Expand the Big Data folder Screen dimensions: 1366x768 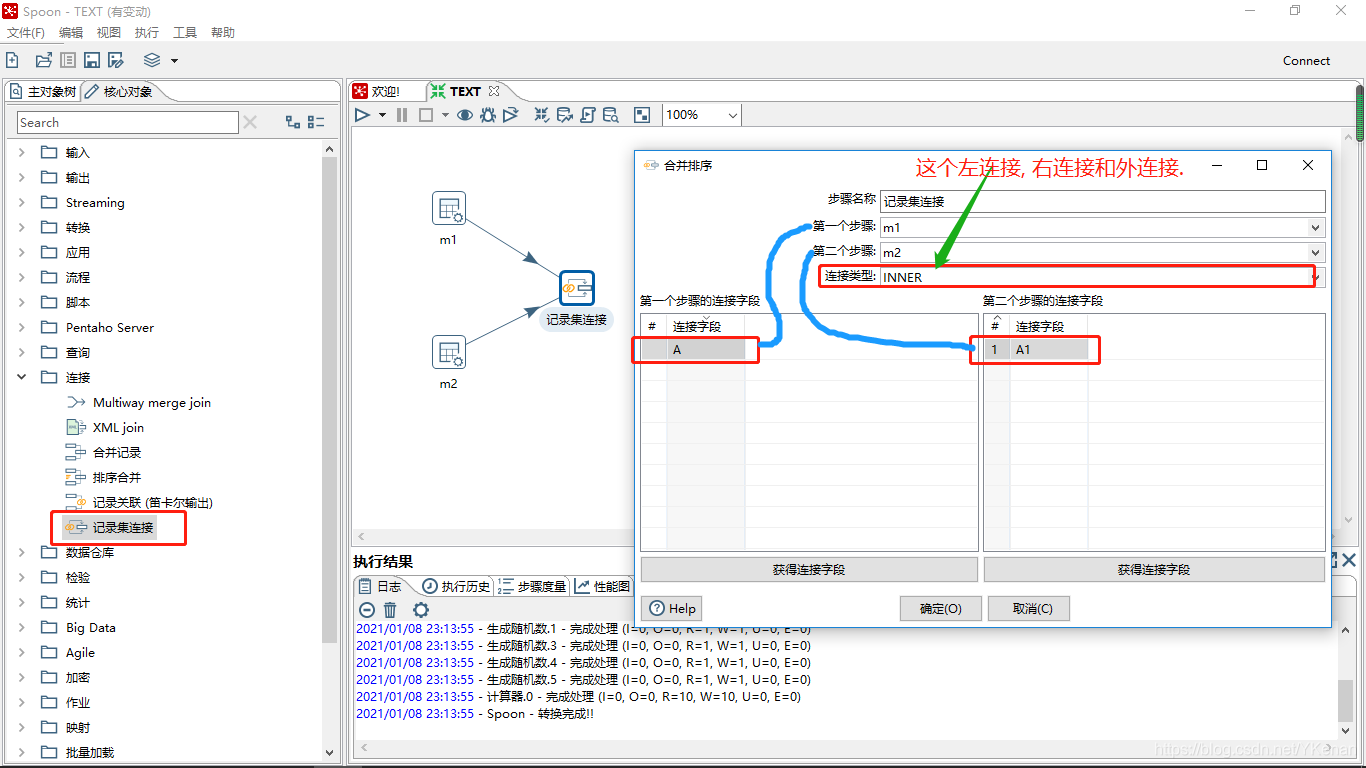(22, 627)
